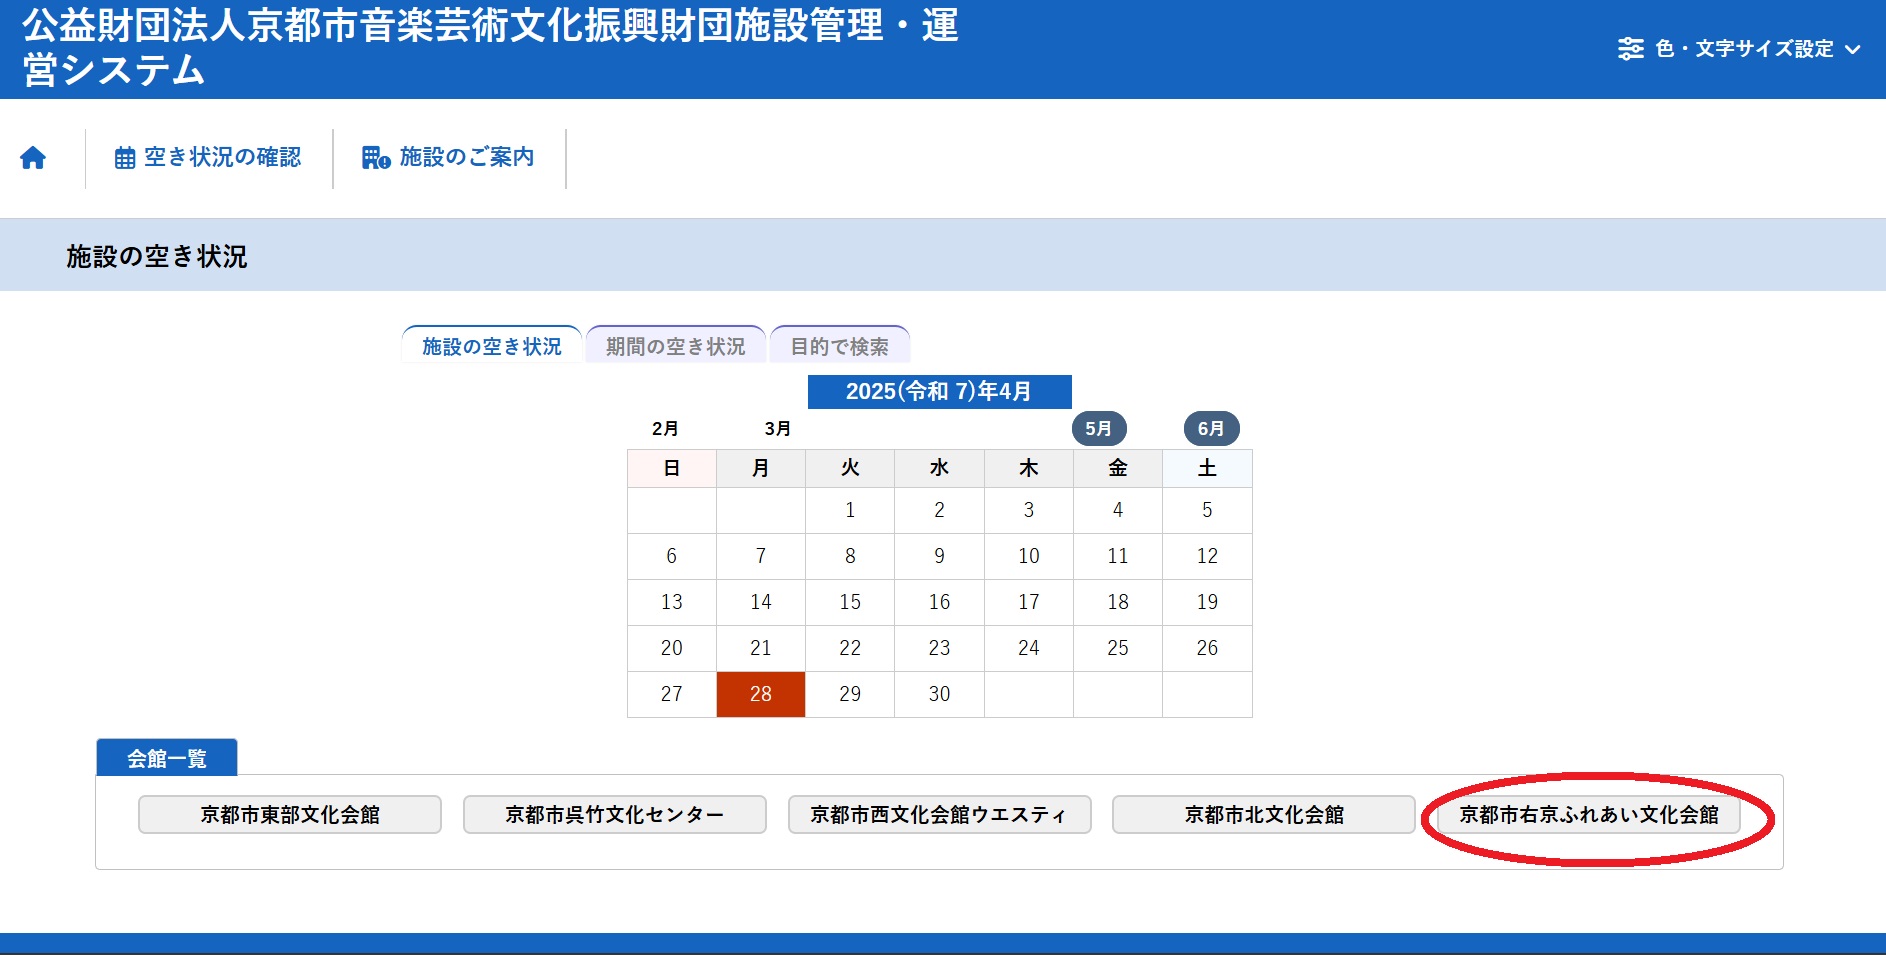Pick date 13 in the calendar
This screenshot has height=955, width=1886.
[672, 602]
